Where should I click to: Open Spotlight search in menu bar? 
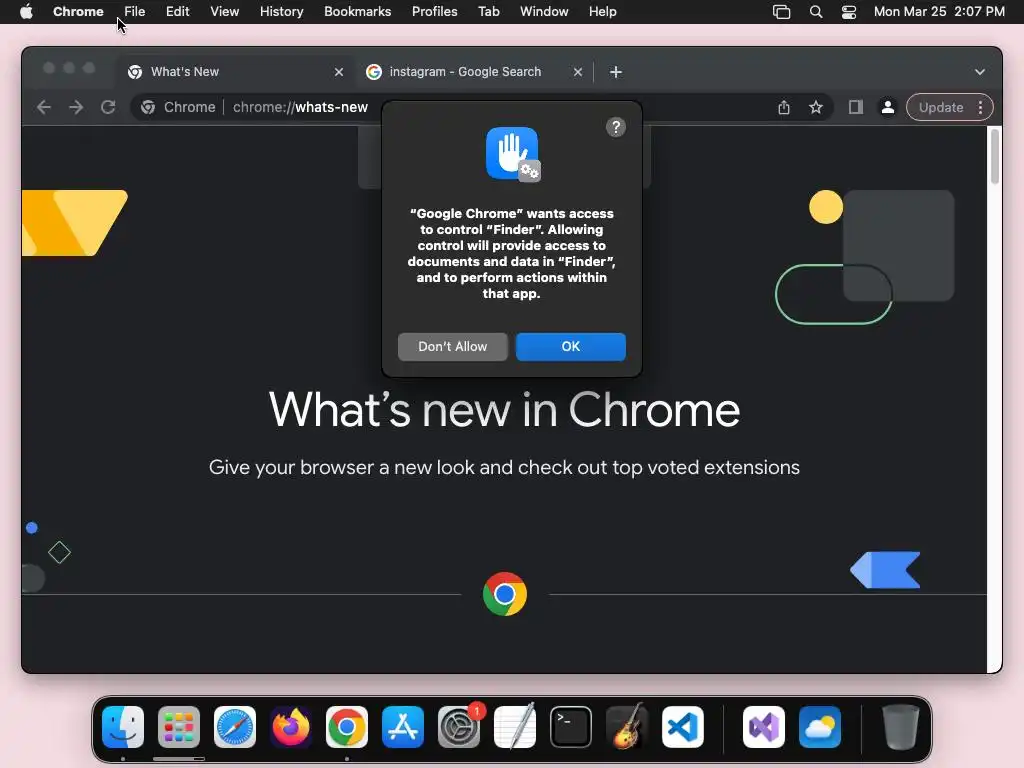[x=816, y=12]
